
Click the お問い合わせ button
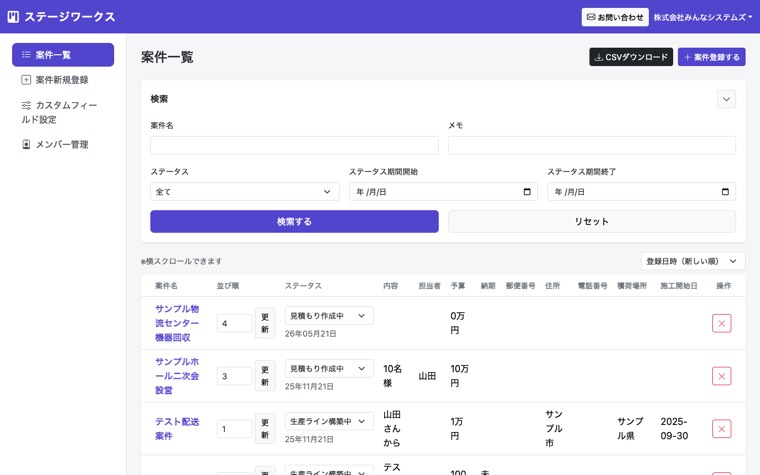click(615, 17)
